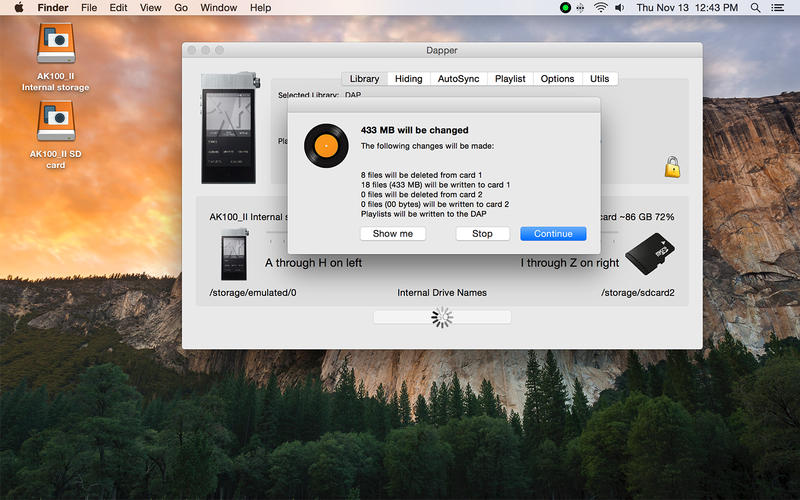Screen dimensions: 800x500
Task: Click the small player icon above /storage/emulated/0
Action: click(x=235, y=254)
